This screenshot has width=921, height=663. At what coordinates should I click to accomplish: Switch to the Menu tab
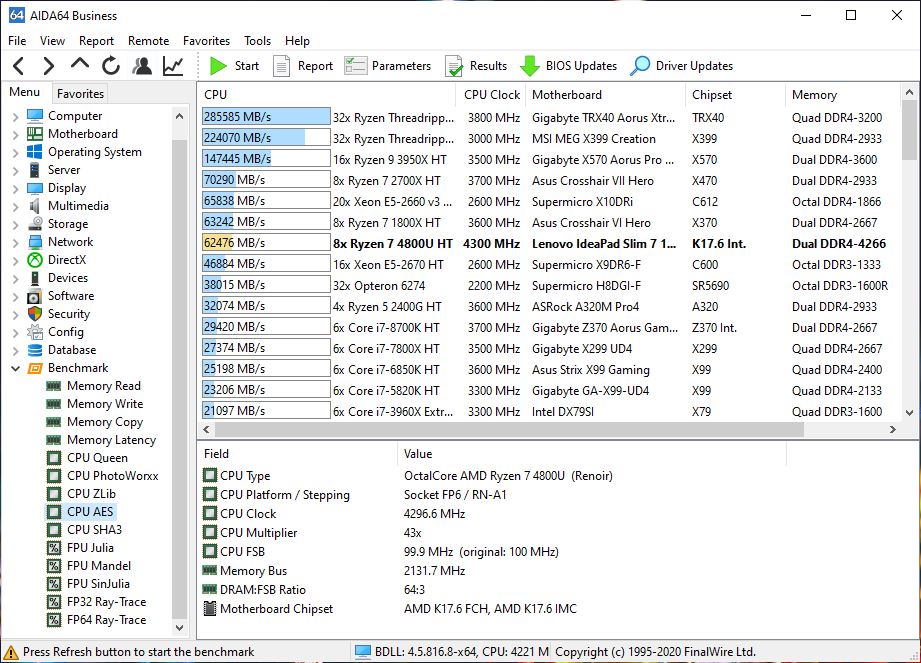pos(25,92)
